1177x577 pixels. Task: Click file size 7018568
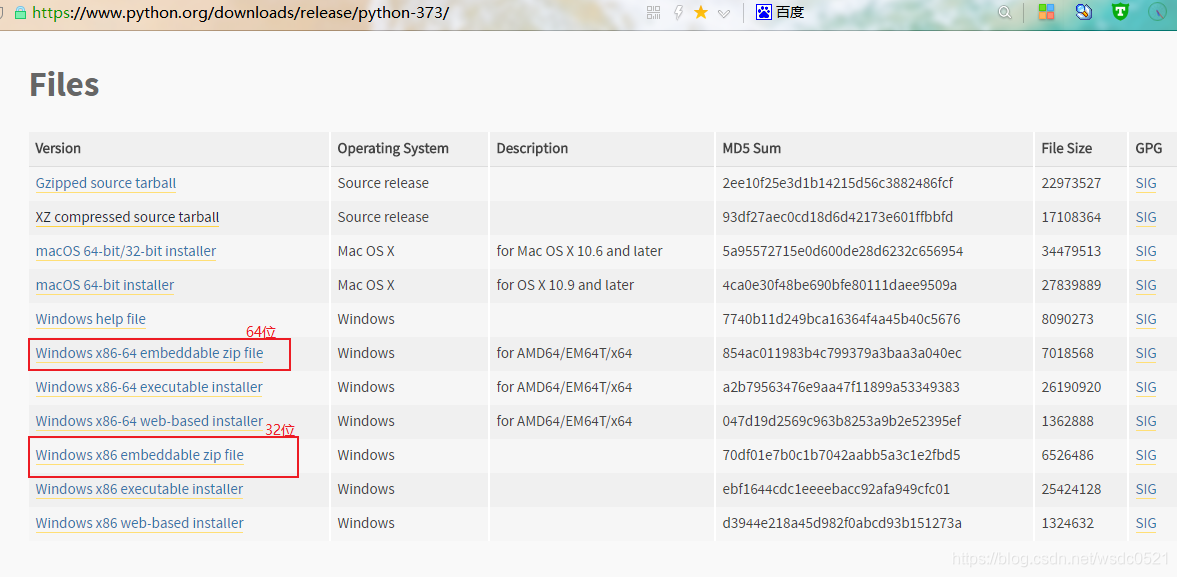click(x=1067, y=353)
